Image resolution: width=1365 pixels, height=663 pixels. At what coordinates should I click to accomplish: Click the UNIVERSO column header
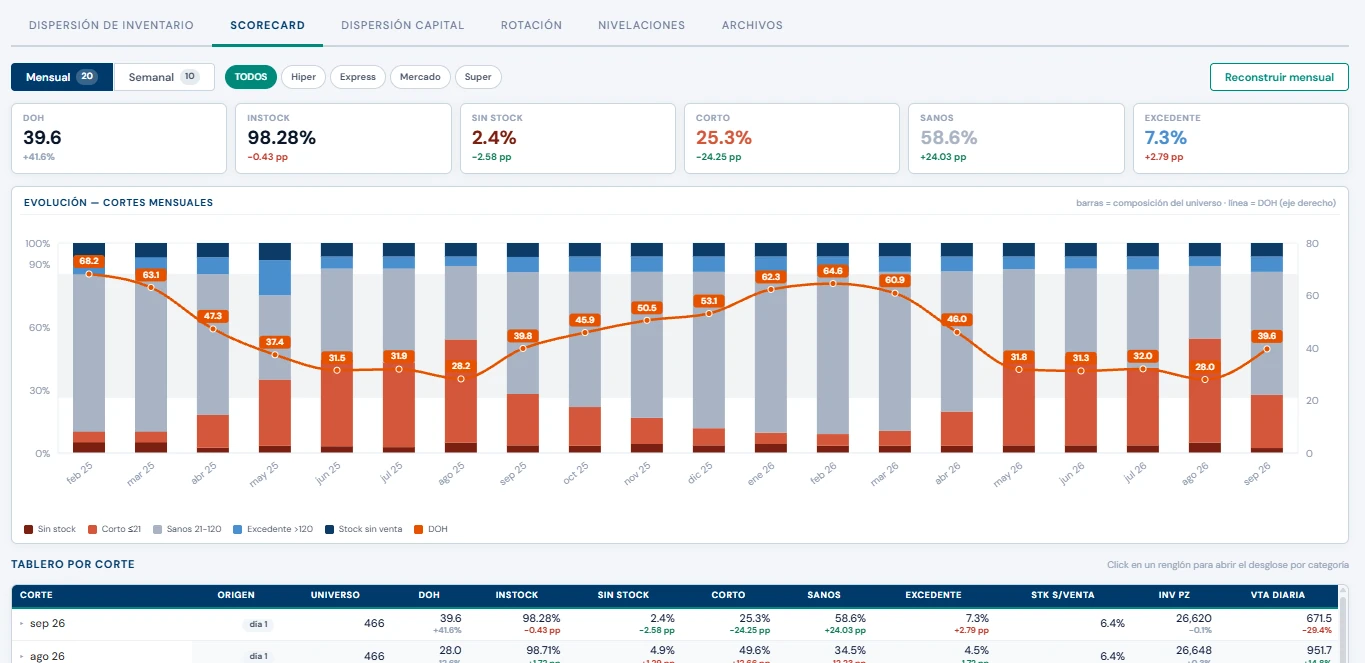coord(335,595)
